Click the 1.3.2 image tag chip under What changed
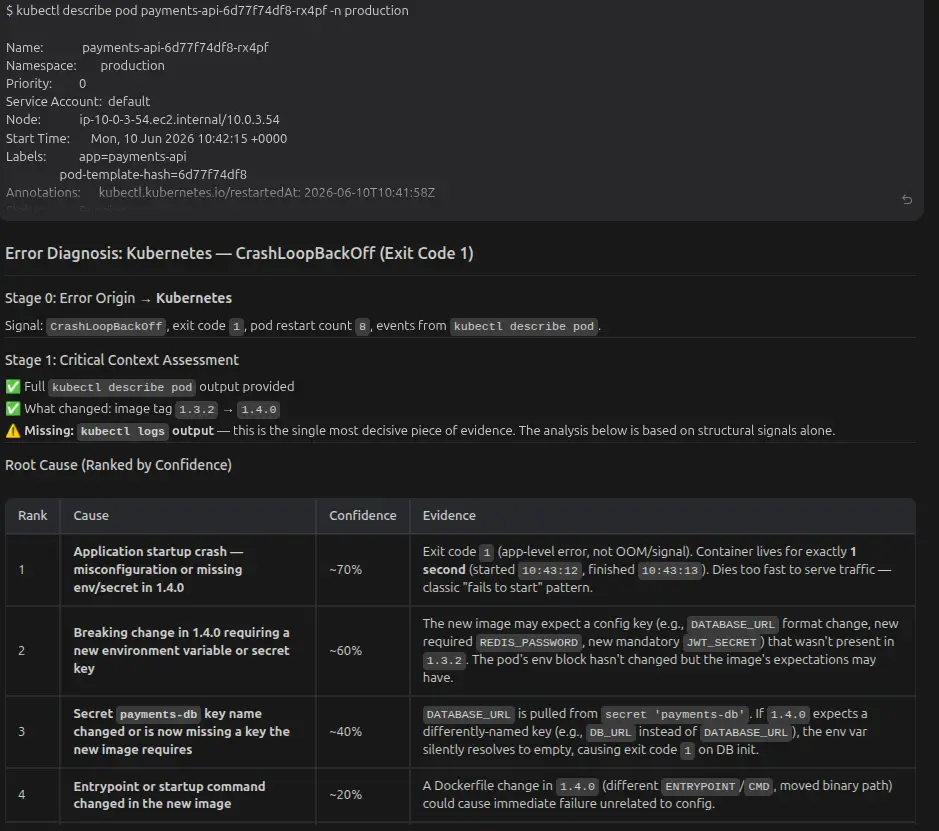 (x=196, y=410)
